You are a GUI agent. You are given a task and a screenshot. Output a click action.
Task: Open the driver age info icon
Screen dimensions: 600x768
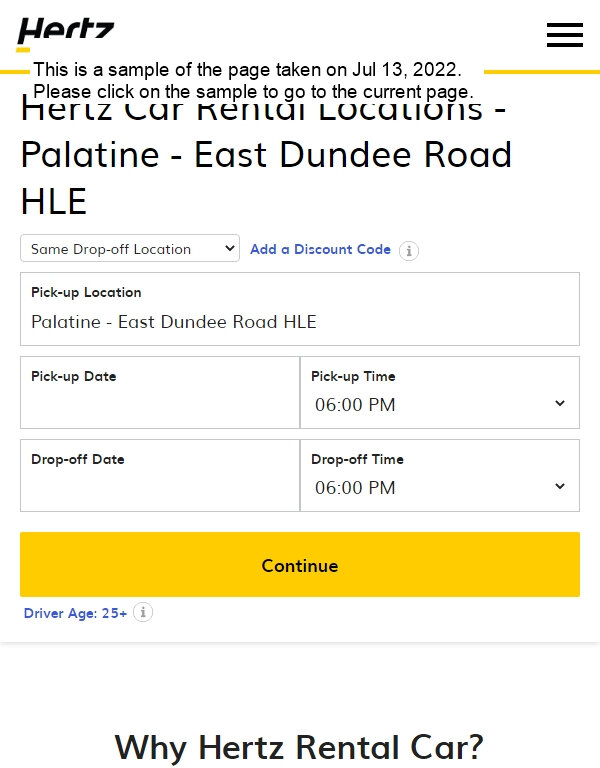click(x=143, y=612)
